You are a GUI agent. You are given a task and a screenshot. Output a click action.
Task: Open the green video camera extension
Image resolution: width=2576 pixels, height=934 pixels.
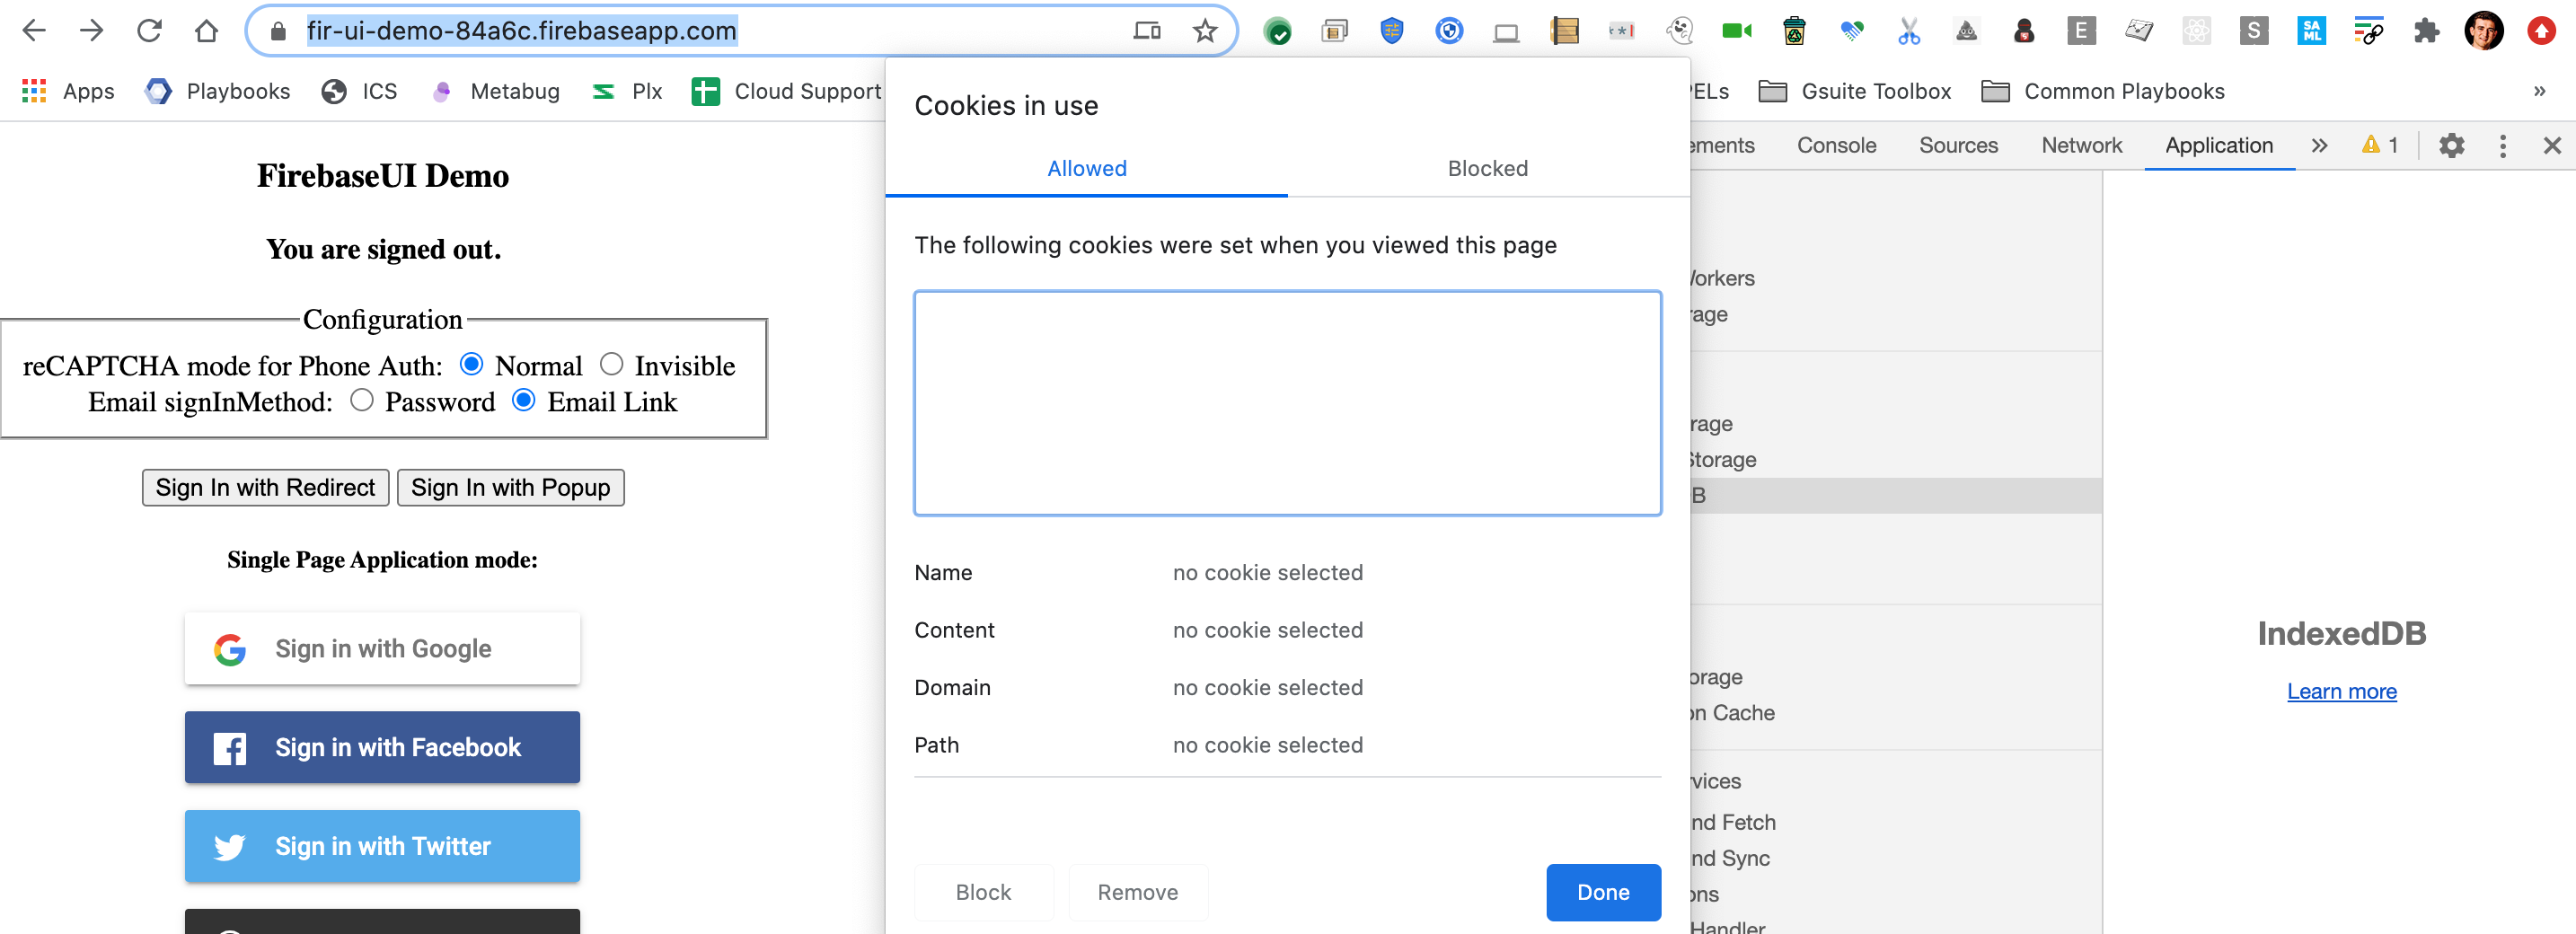(1736, 31)
